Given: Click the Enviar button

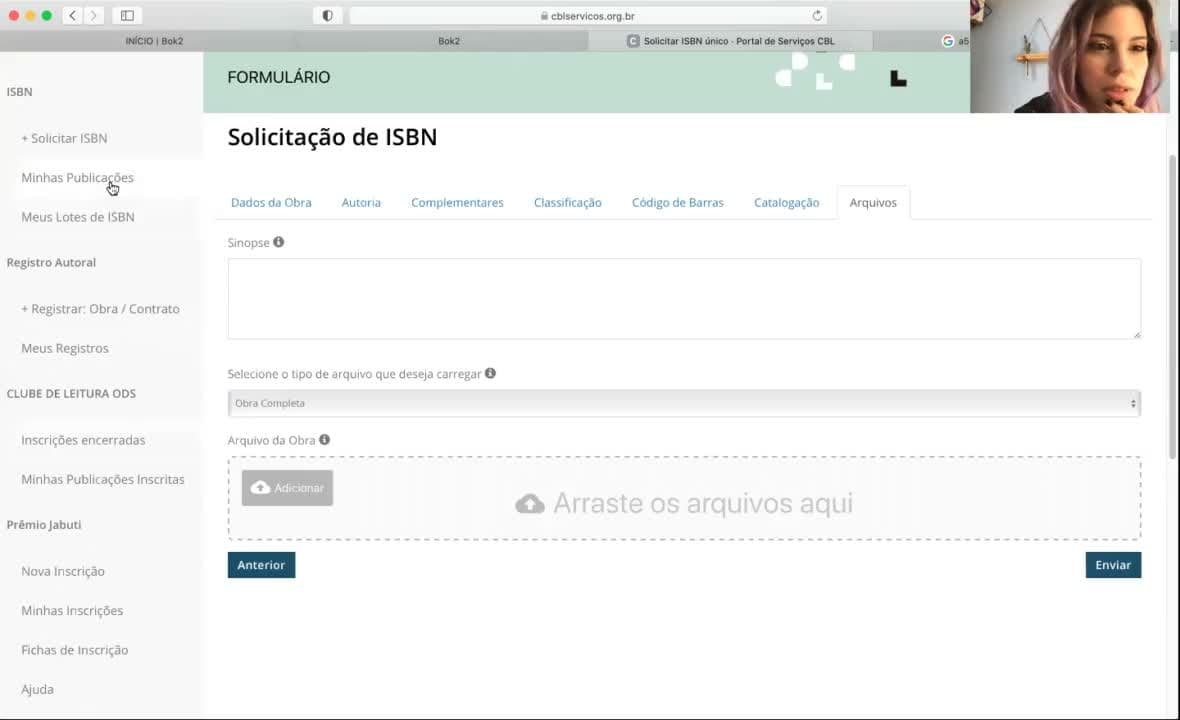Looking at the screenshot, I should pos(1113,565).
